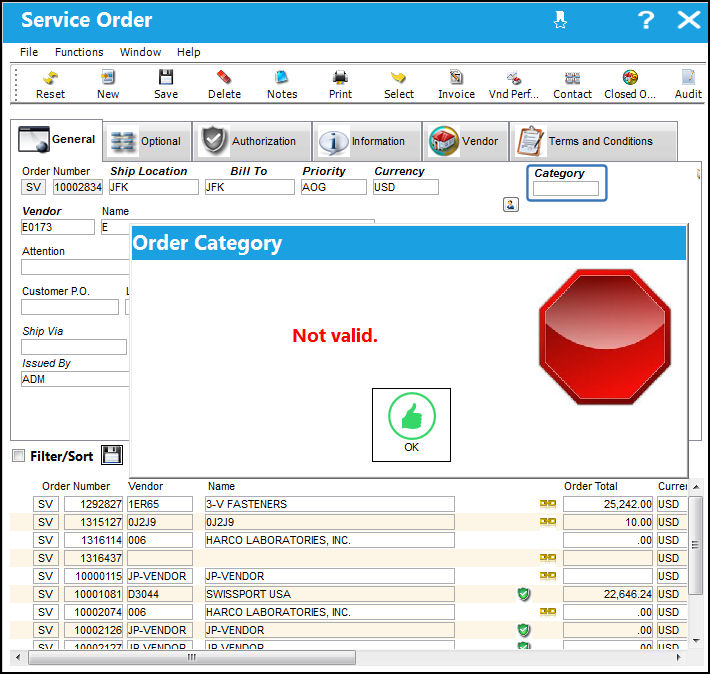Viewport: 710px width, 674px height.
Task: Click link icon on order 10000115 row
Action: pos(548,576)
